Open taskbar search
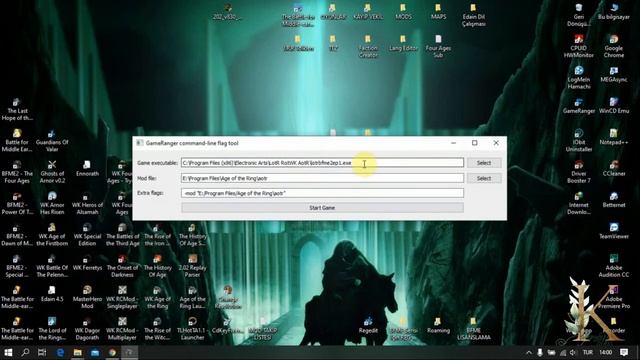The height and width of the screenshot is (360, 640). (x=25, y=352)
